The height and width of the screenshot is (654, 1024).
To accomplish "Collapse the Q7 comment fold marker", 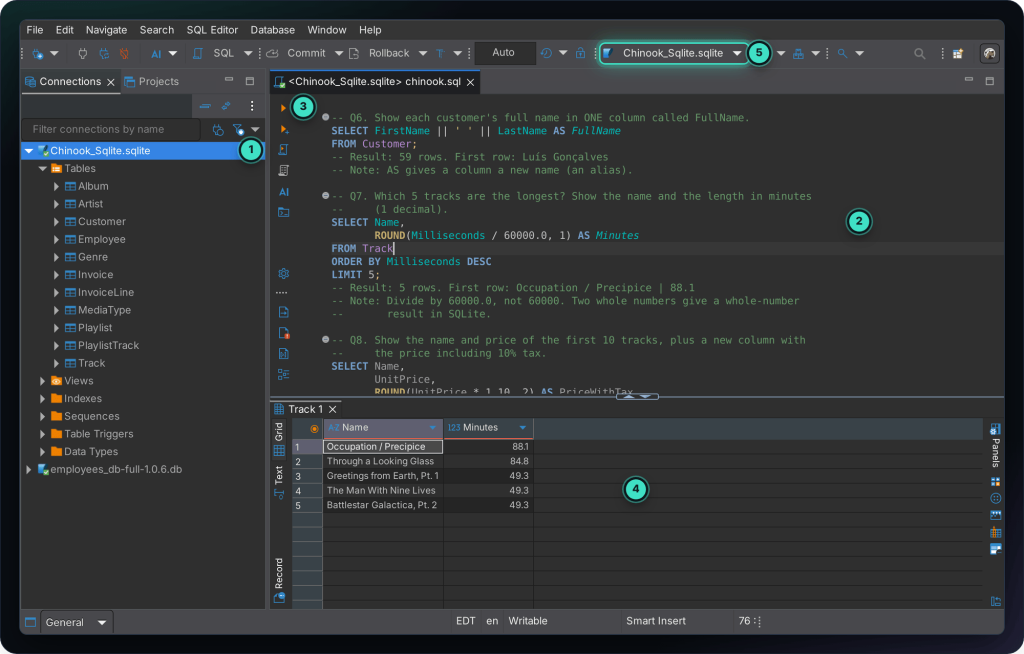I will point(325,195).
